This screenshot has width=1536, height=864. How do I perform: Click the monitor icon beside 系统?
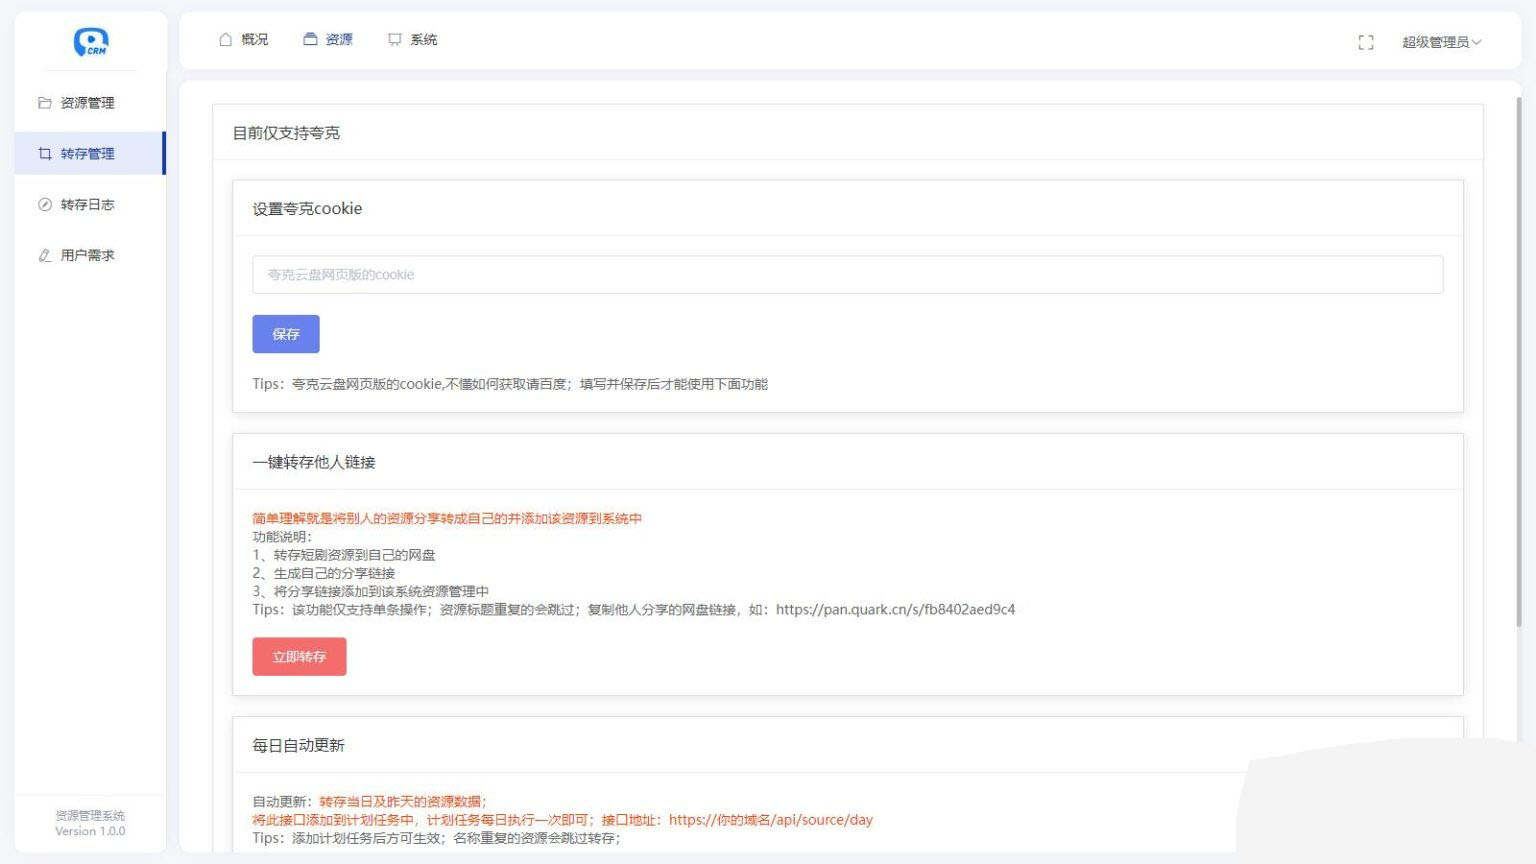point(395,40)
